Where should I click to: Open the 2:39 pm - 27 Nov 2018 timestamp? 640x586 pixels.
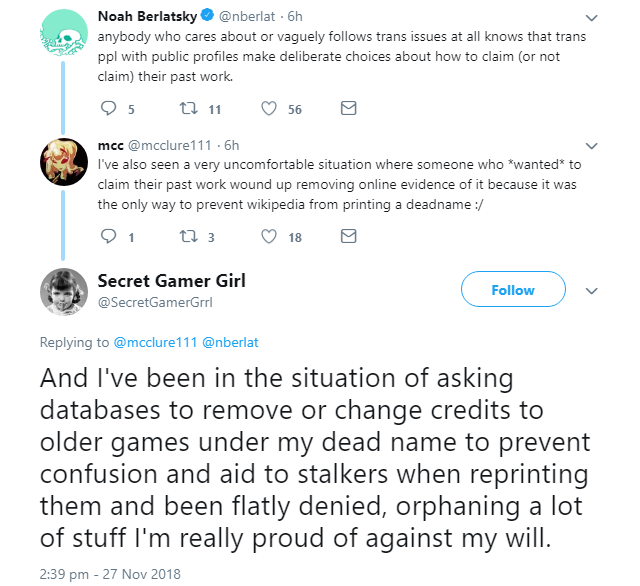click(x=110, y=574)
